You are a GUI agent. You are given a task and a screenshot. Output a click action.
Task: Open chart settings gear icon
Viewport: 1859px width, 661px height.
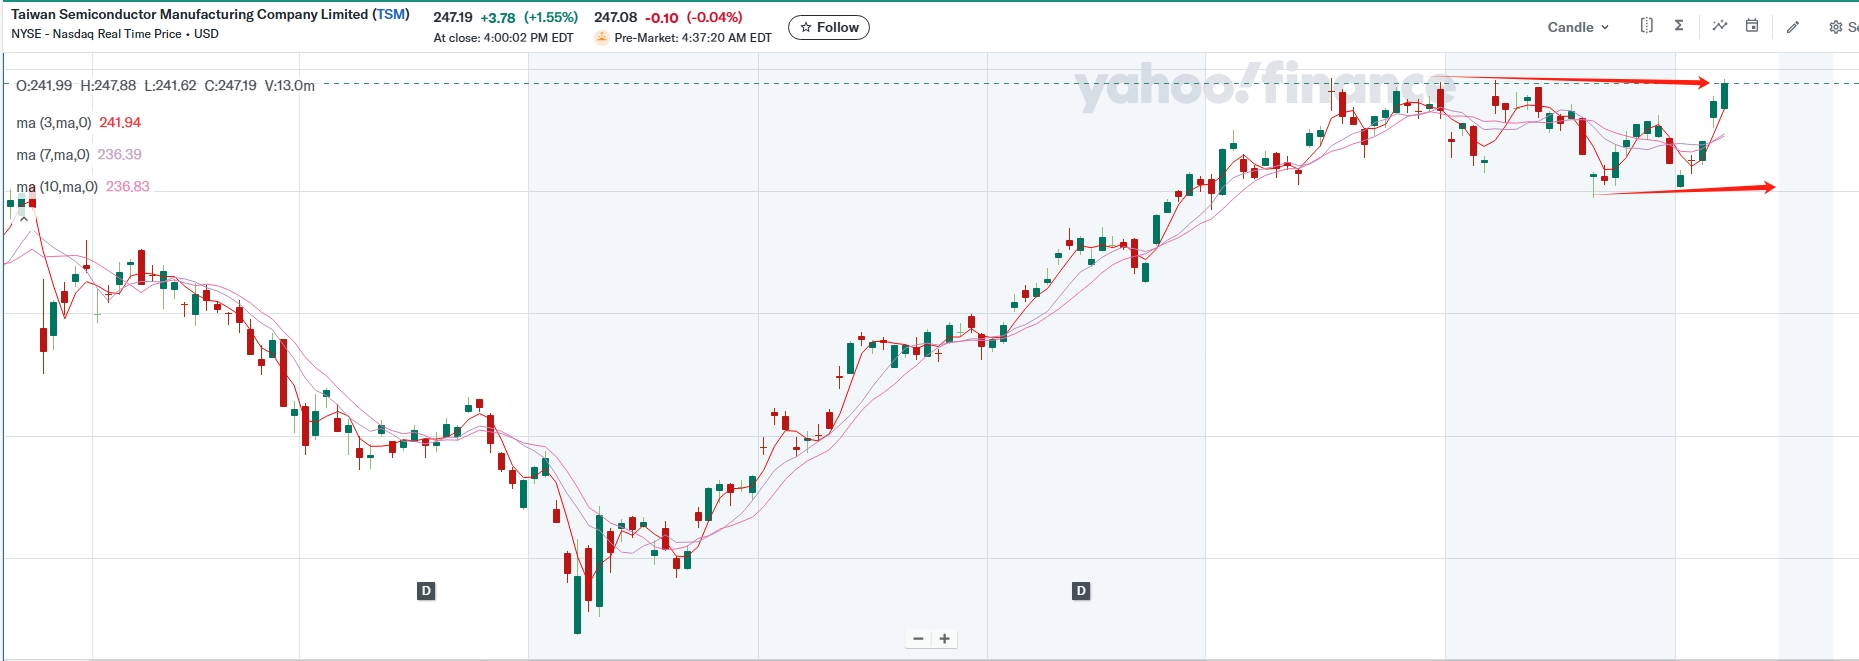click(1836, 27)
